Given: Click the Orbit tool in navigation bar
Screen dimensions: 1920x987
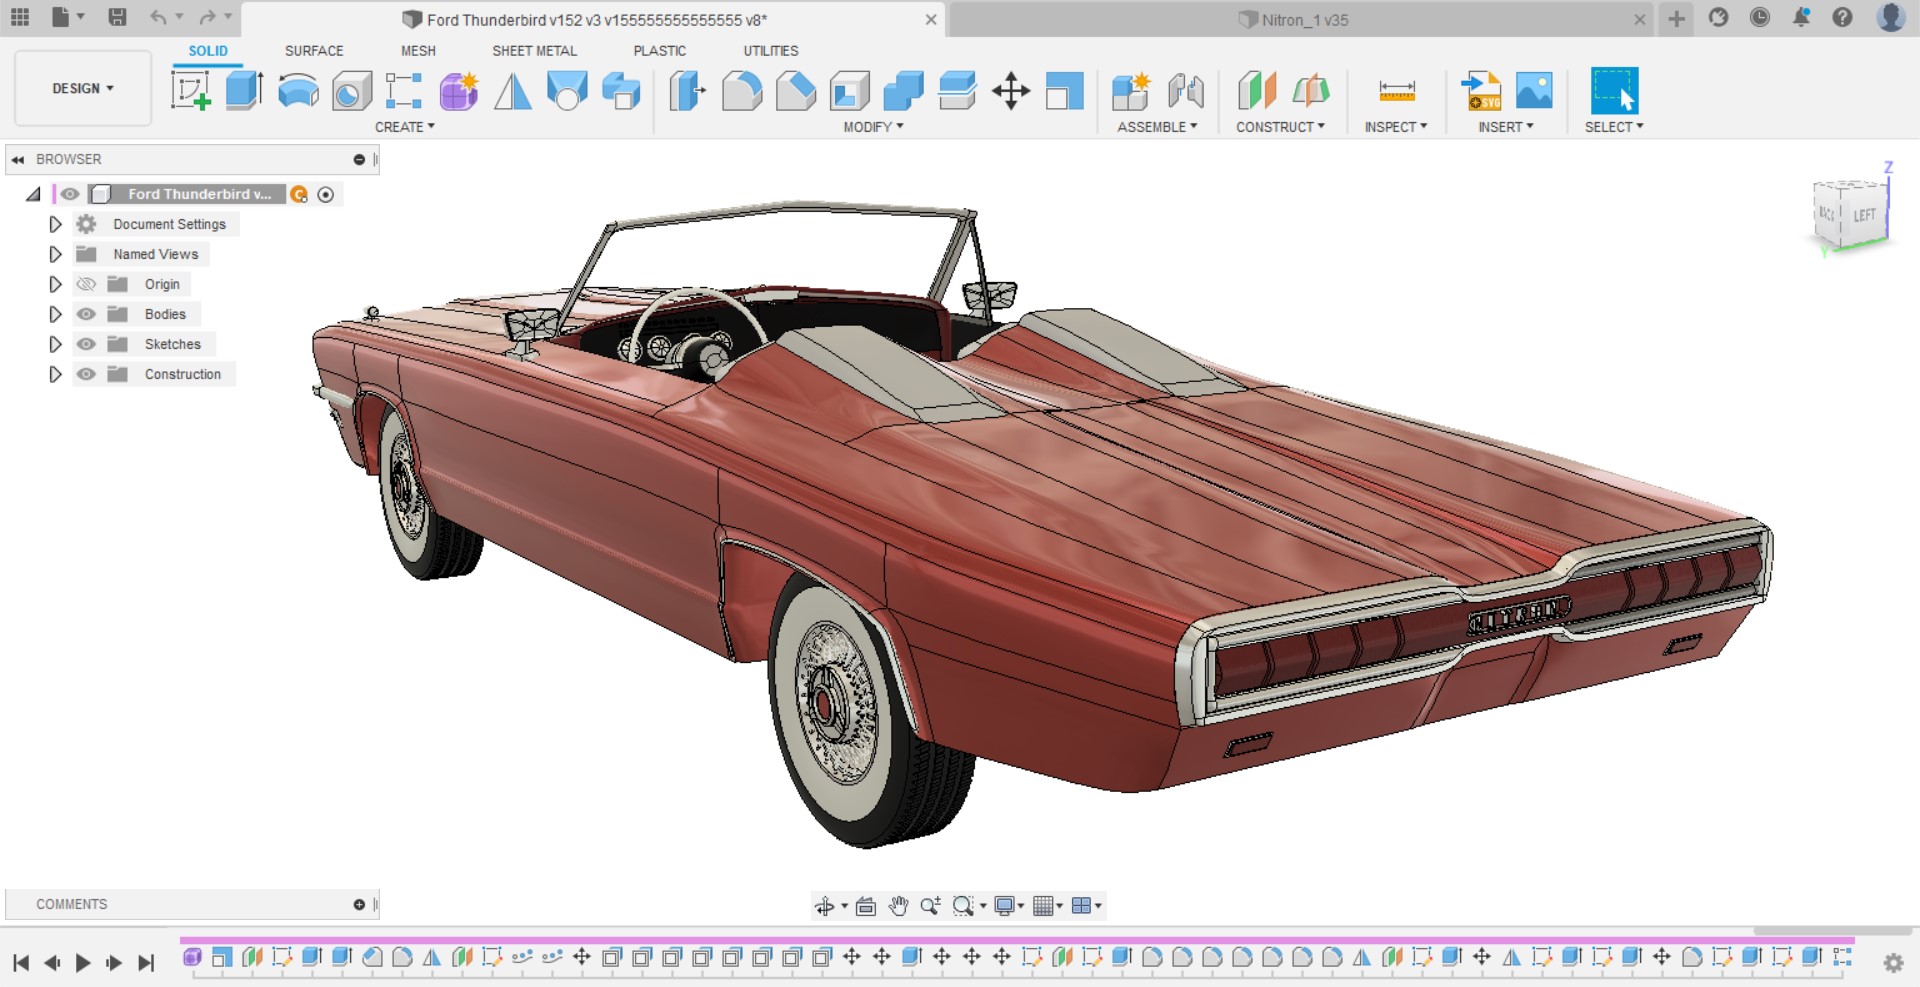Looking at the screenshot, I should (x=824, y=906).
